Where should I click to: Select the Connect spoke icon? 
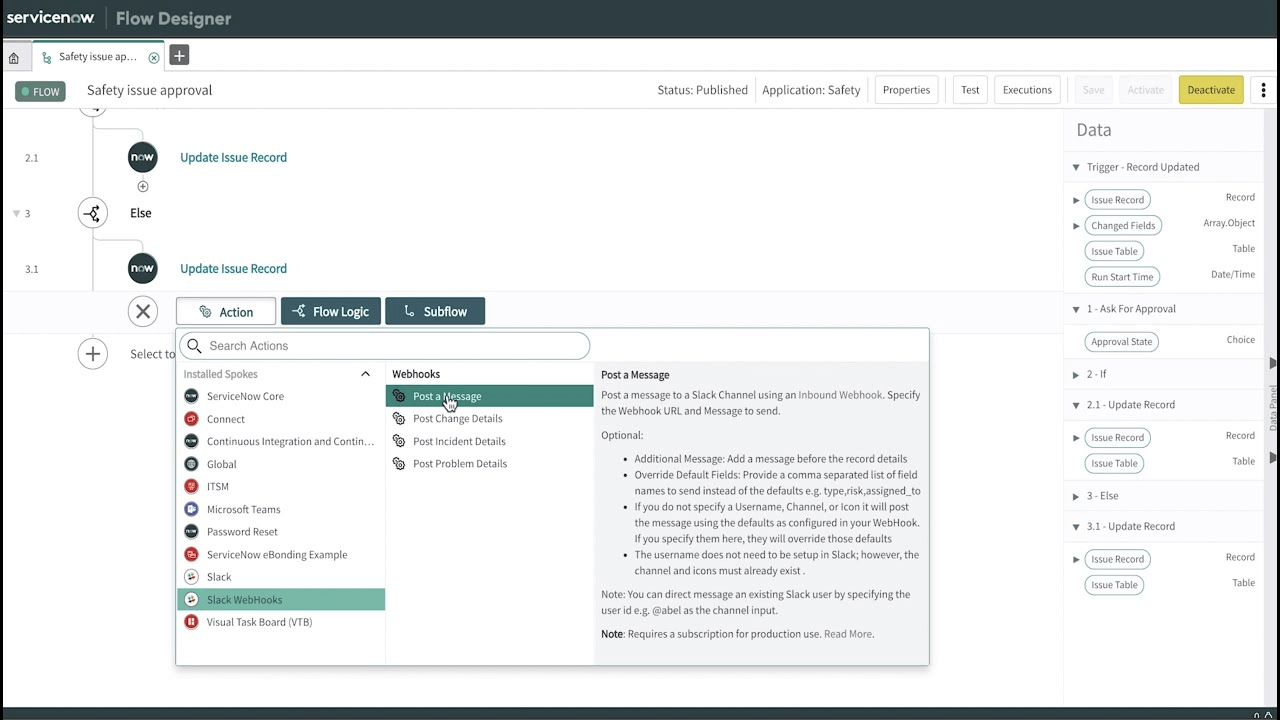point(192,419)
